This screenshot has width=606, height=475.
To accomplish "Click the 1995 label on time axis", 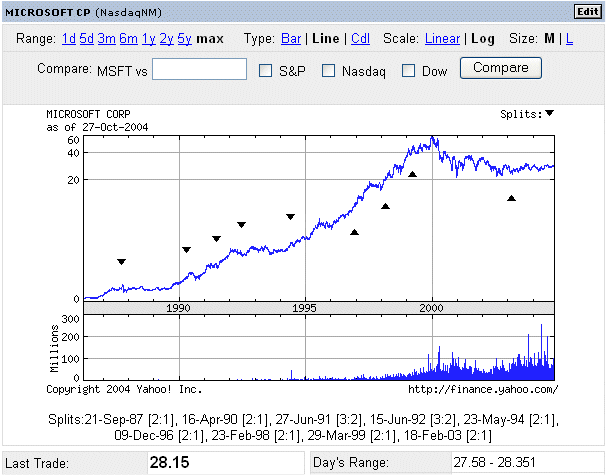I will [304, 308].
